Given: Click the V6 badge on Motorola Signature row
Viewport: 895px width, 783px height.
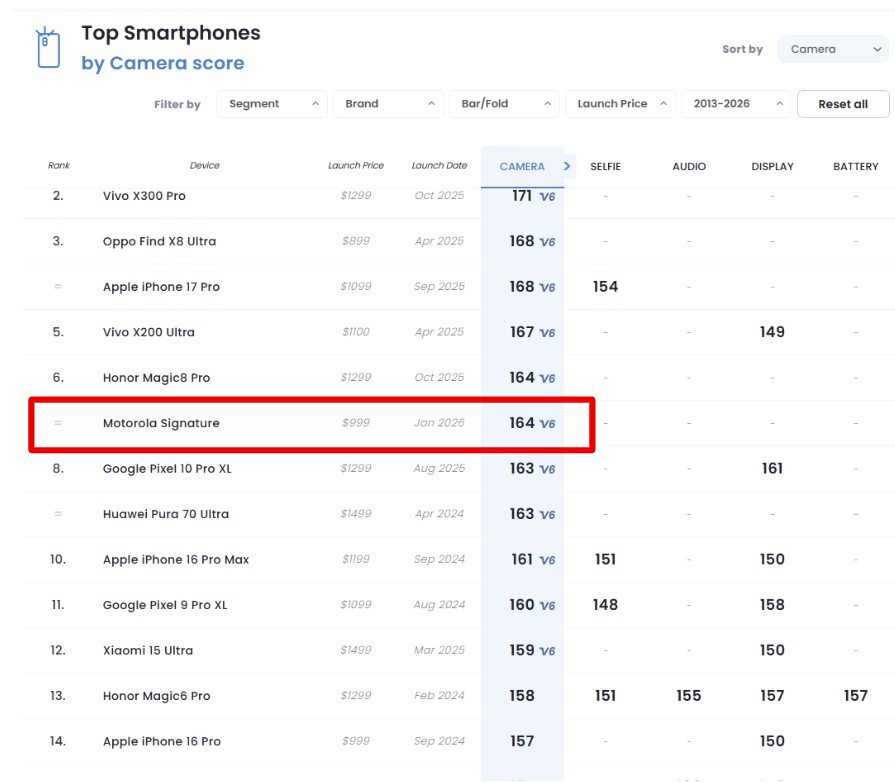Looking at the screenshot, I should click(547, 424).
